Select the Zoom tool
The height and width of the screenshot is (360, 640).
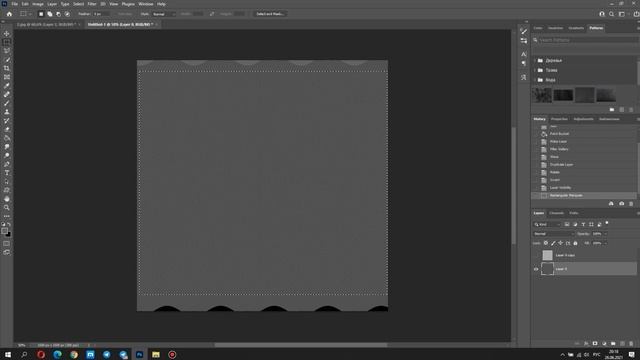[x=7, y=207]
